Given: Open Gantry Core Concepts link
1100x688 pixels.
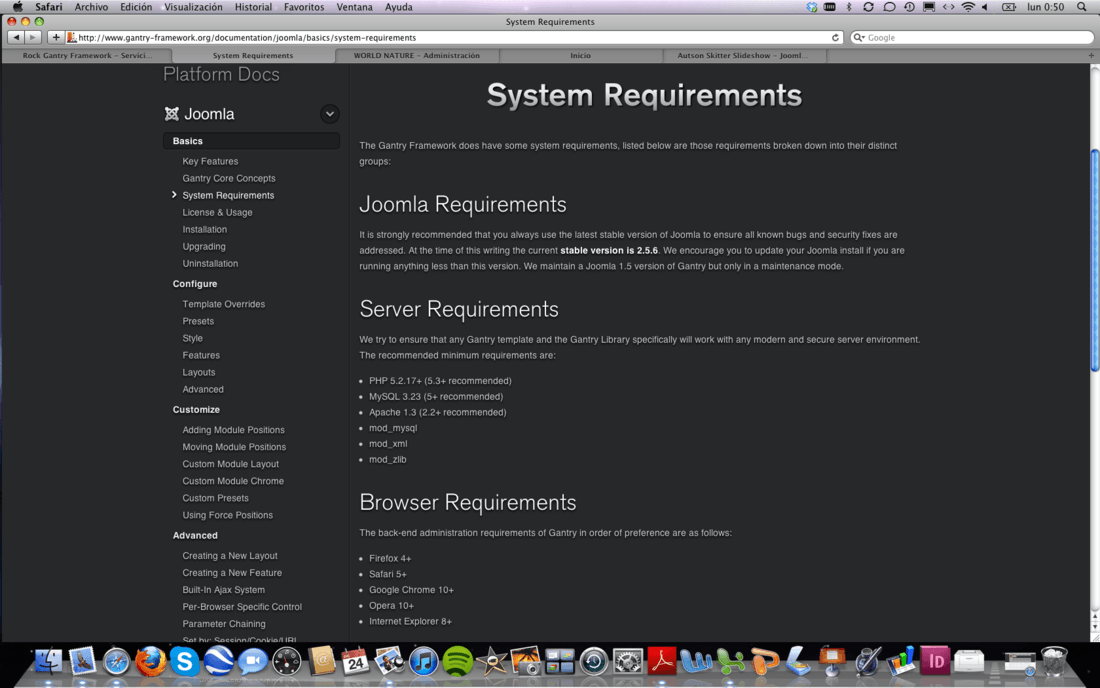Looking at the screenshot, I should pos(229,178).
